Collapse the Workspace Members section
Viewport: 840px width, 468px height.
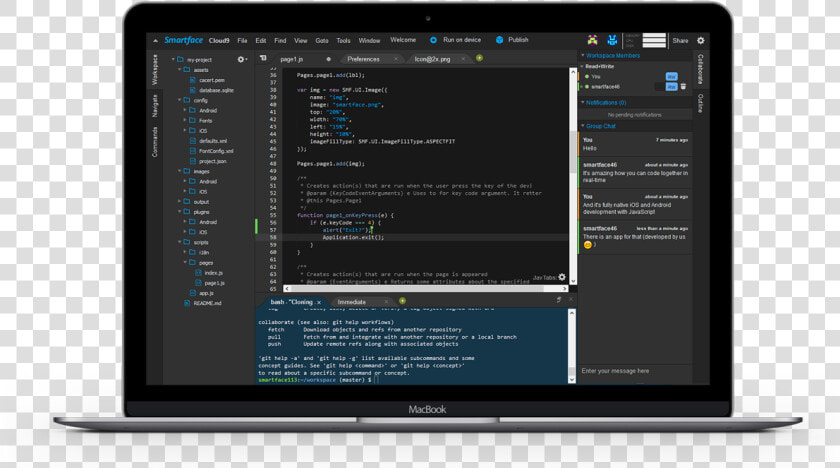point(583,55)
